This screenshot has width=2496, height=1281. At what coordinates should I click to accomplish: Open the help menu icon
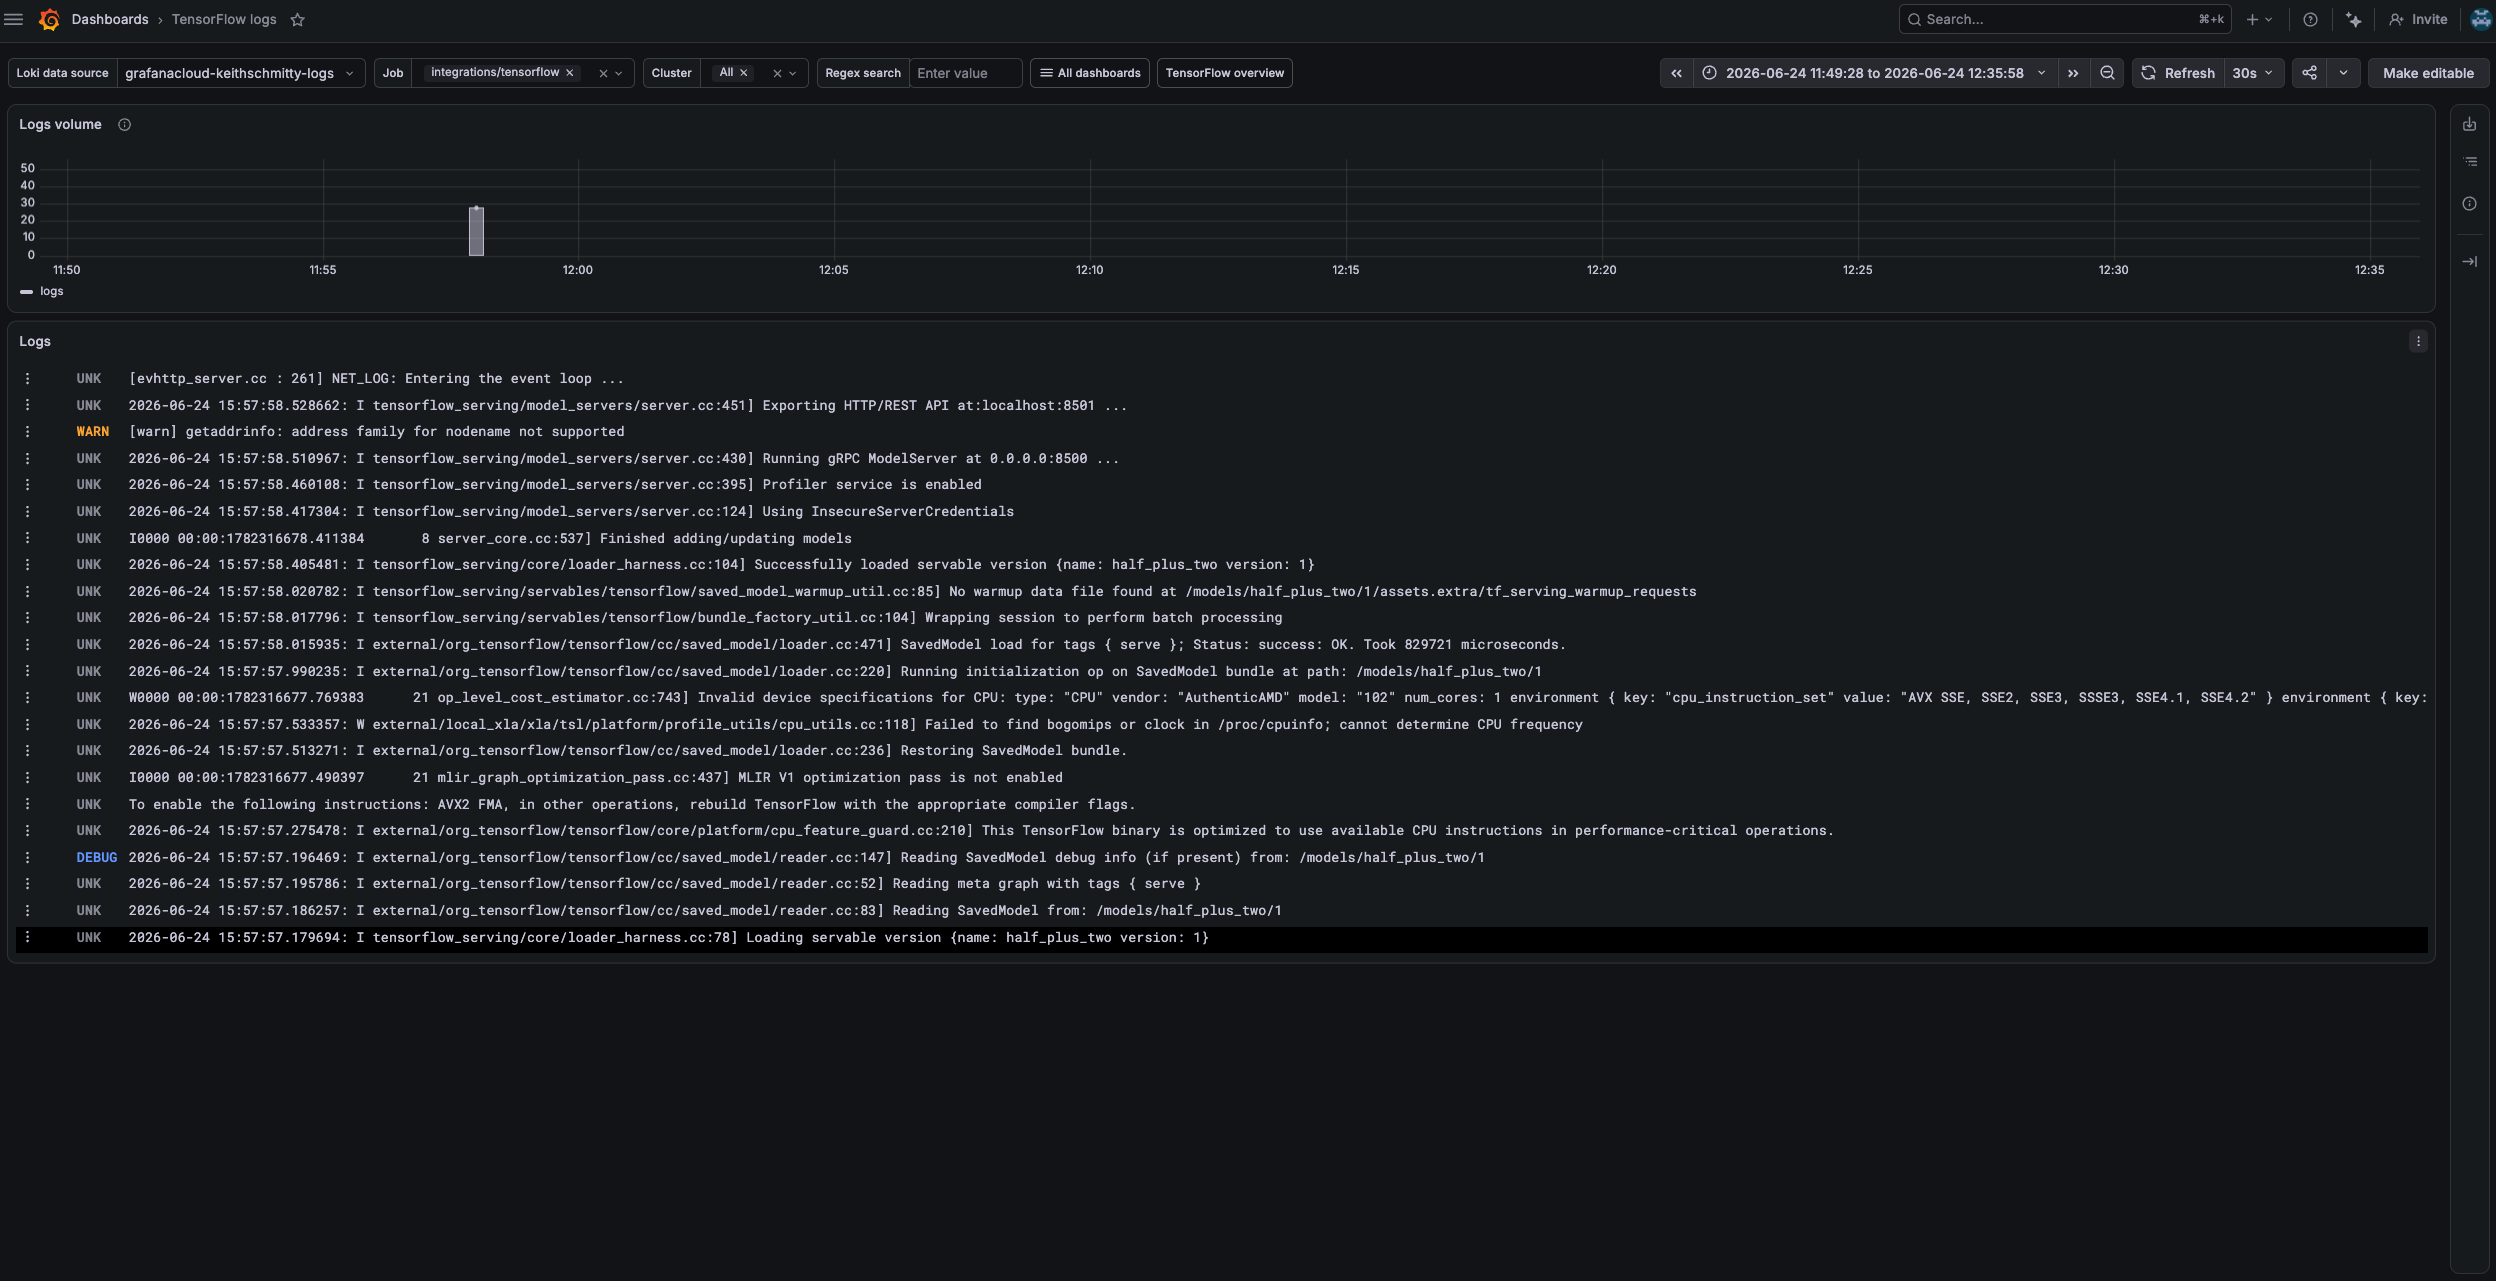[2310, 19]
